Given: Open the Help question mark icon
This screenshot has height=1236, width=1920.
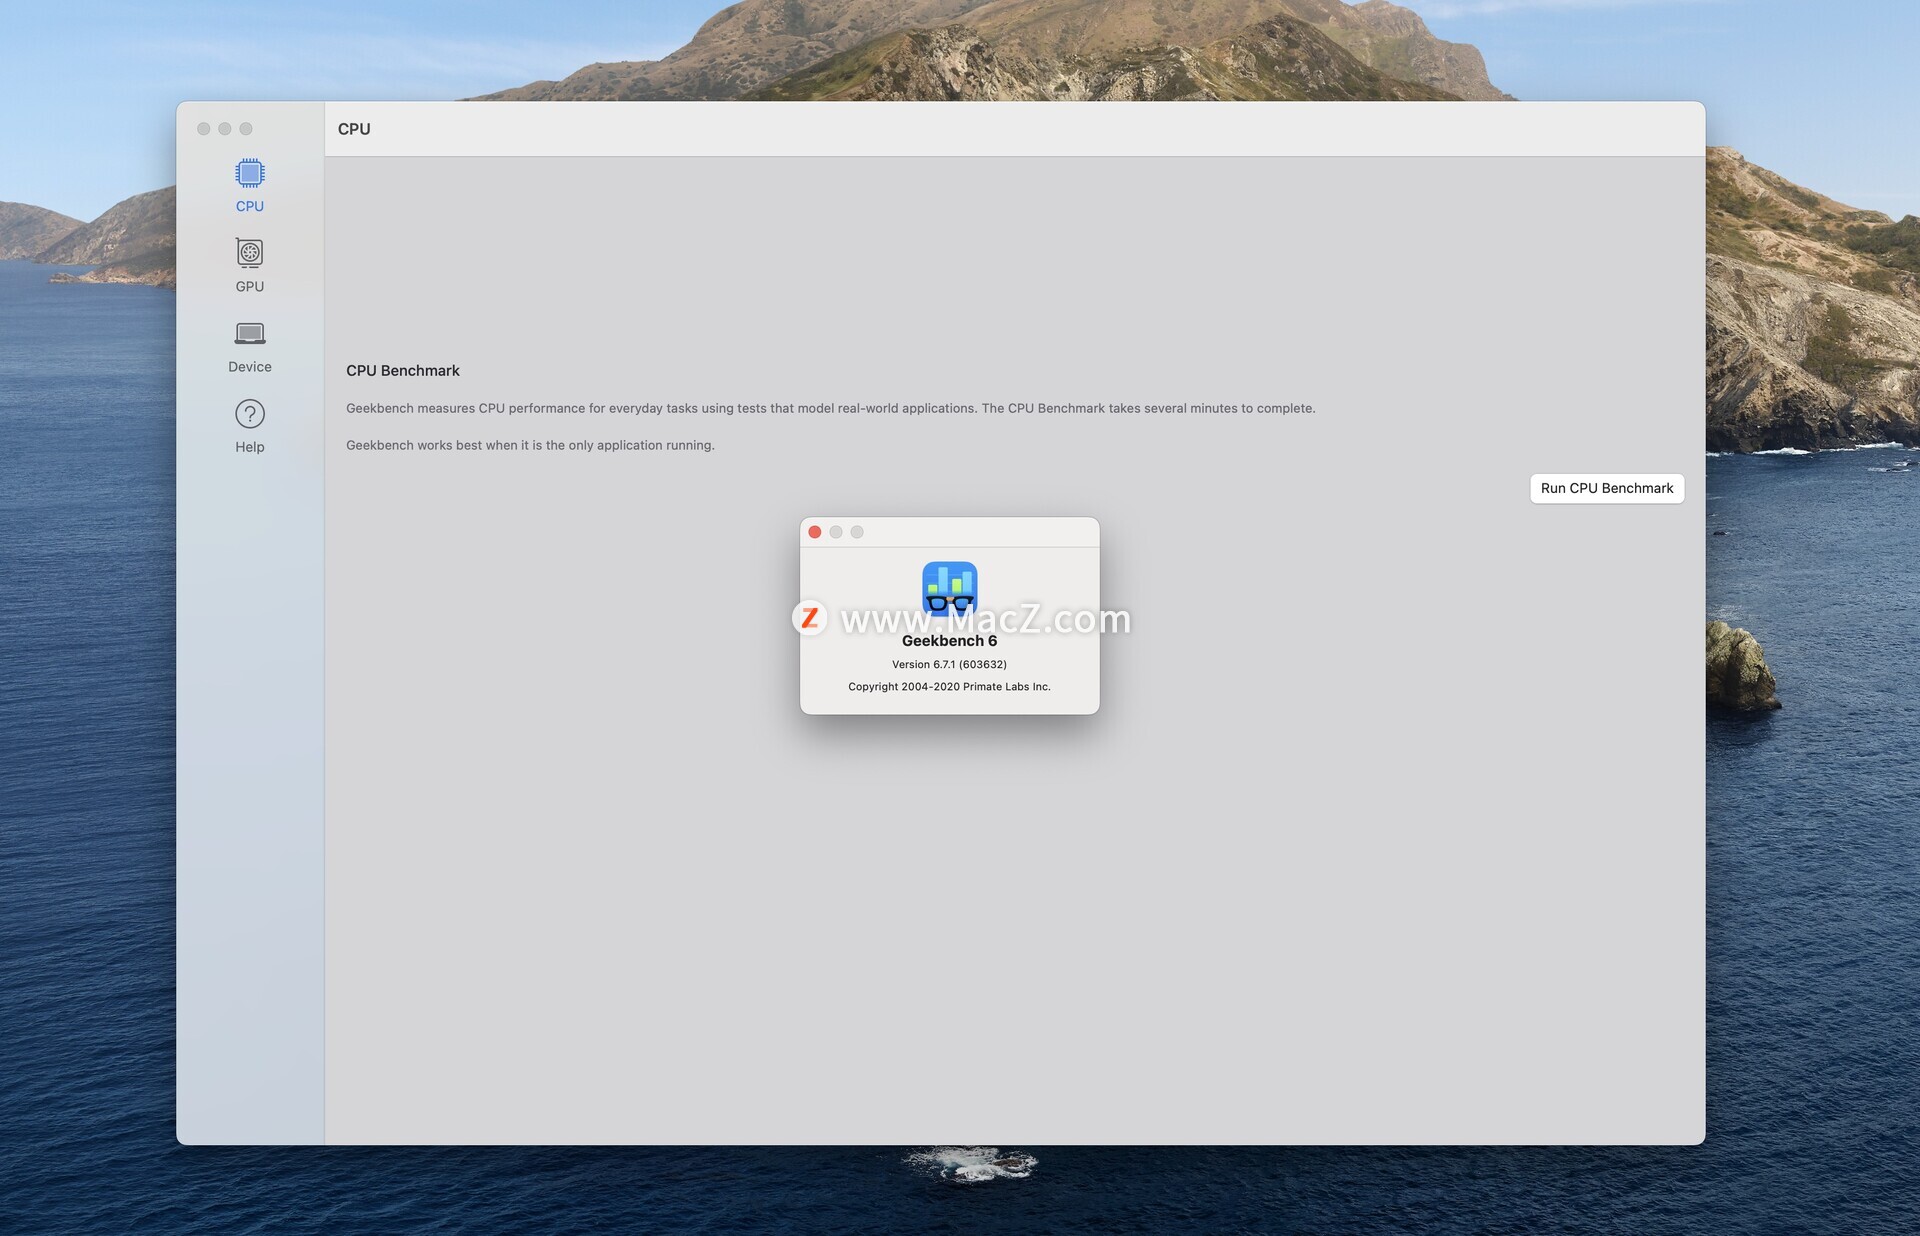Looking at the screenshot, I should click(250, 414).
